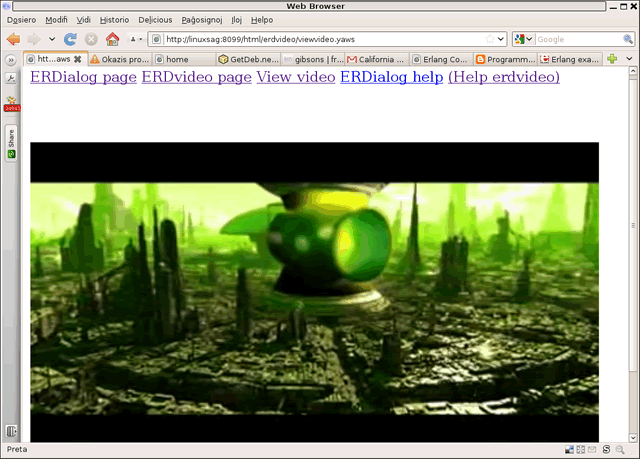Switch to the Okazis pro... tab
Viewport: 640px width, 459px height.
tap(120, 60)
